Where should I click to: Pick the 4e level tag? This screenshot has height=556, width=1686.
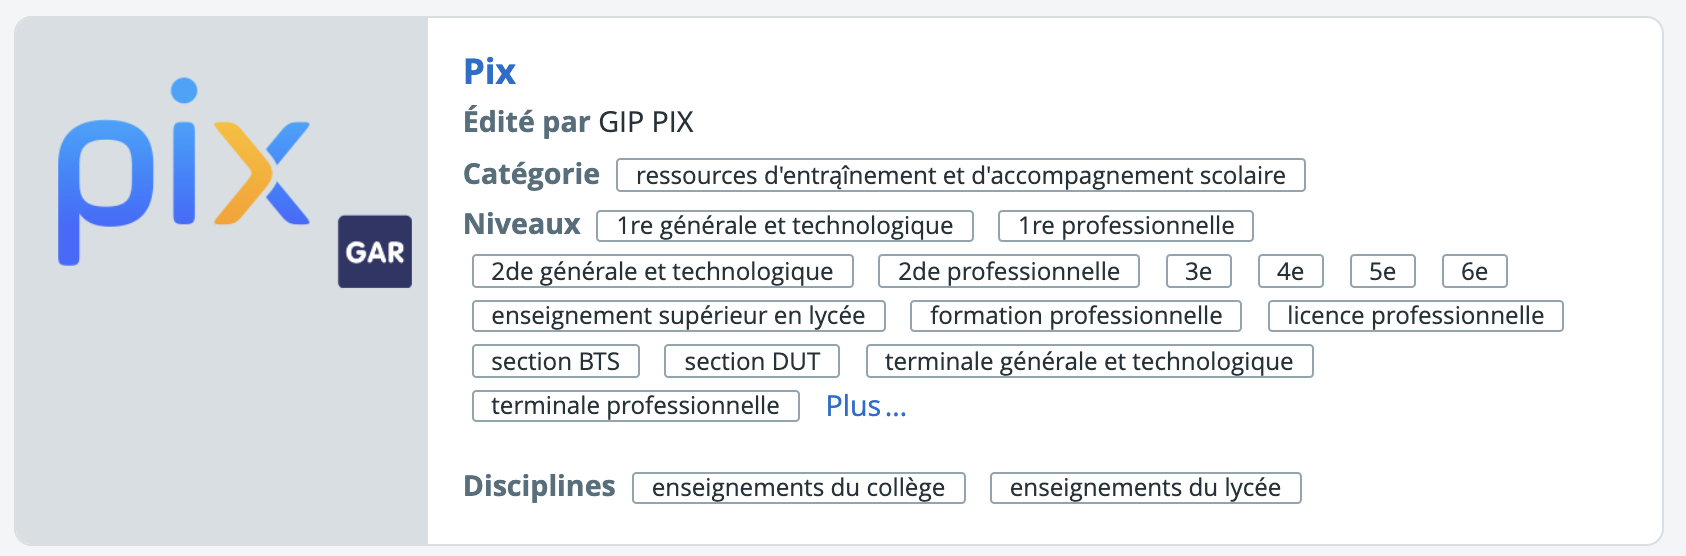click(x=1290, y=271)
